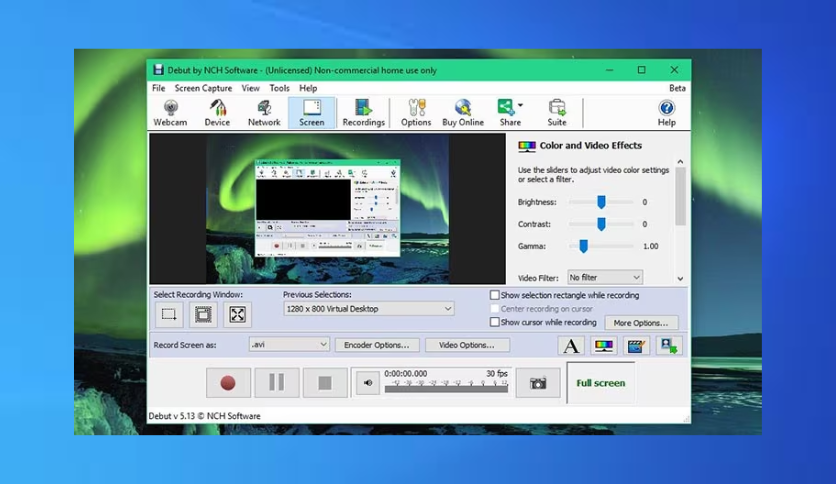
Task: Click the audio level meter bar
Action: pyautogui.click(x=446, y=389)
